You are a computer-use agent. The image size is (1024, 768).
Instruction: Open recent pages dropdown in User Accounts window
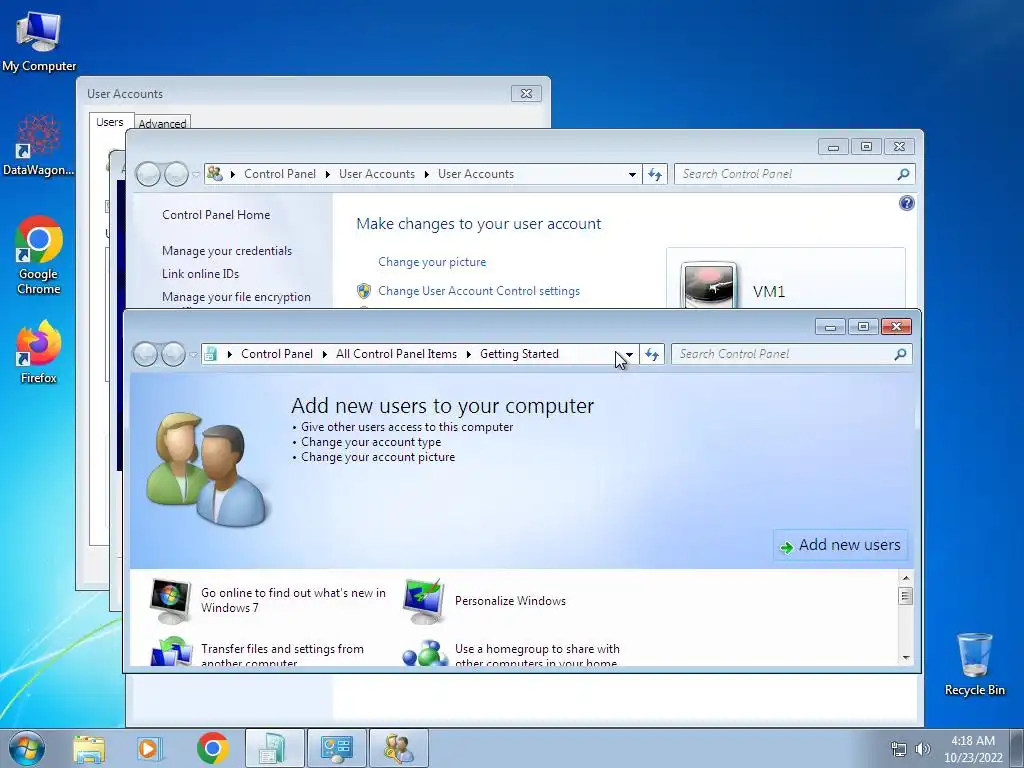tap(197, 175)
